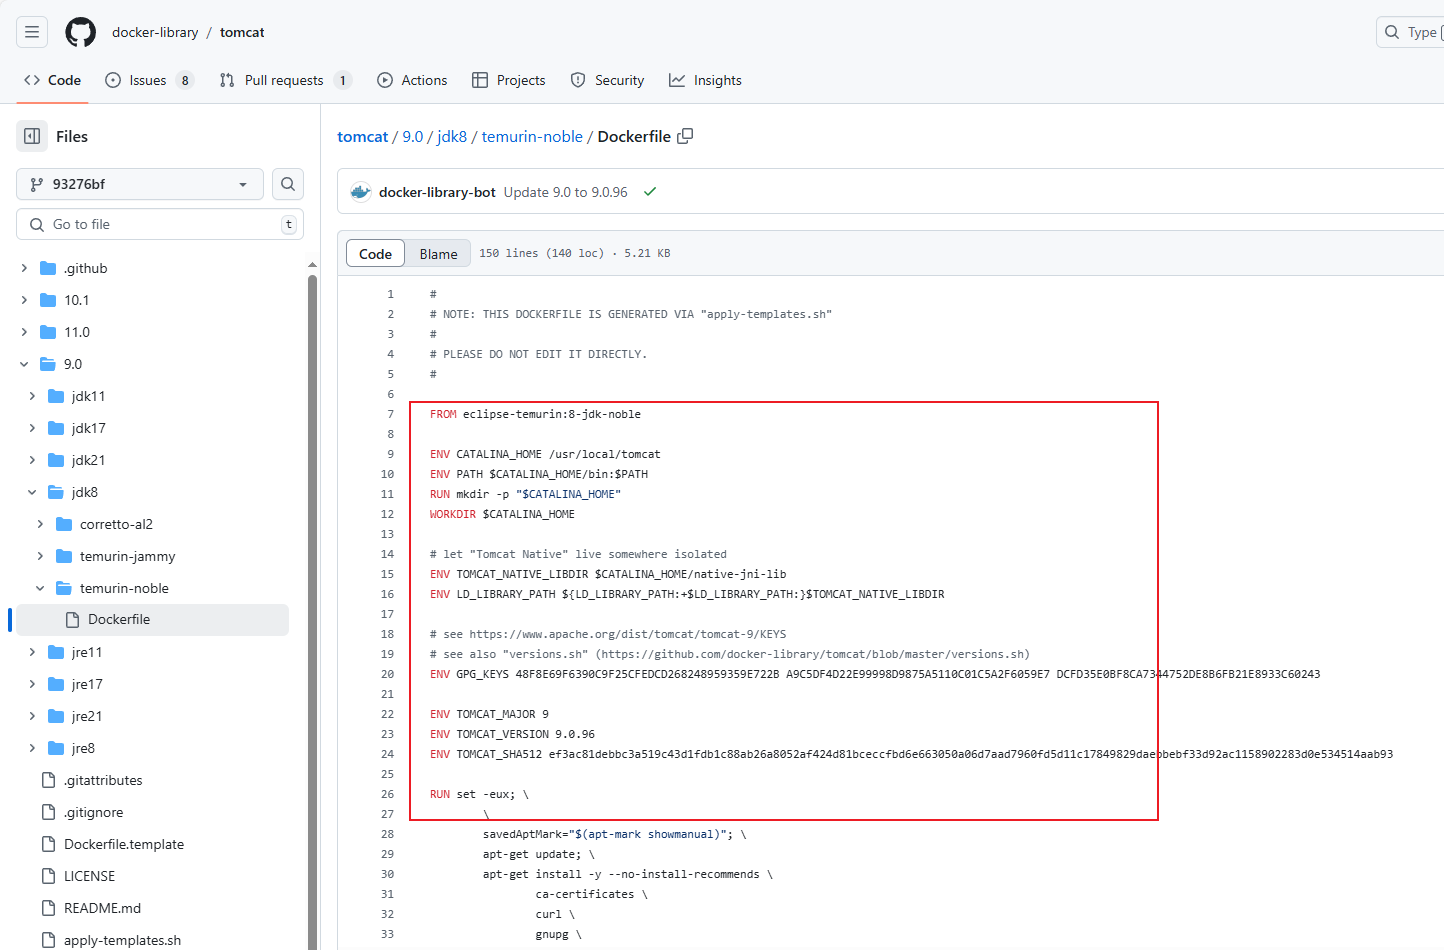Click 'WORKDIR $CATALINA_HOME' code line
This screenshot has height=950, width=1444.
coord(502,514)
